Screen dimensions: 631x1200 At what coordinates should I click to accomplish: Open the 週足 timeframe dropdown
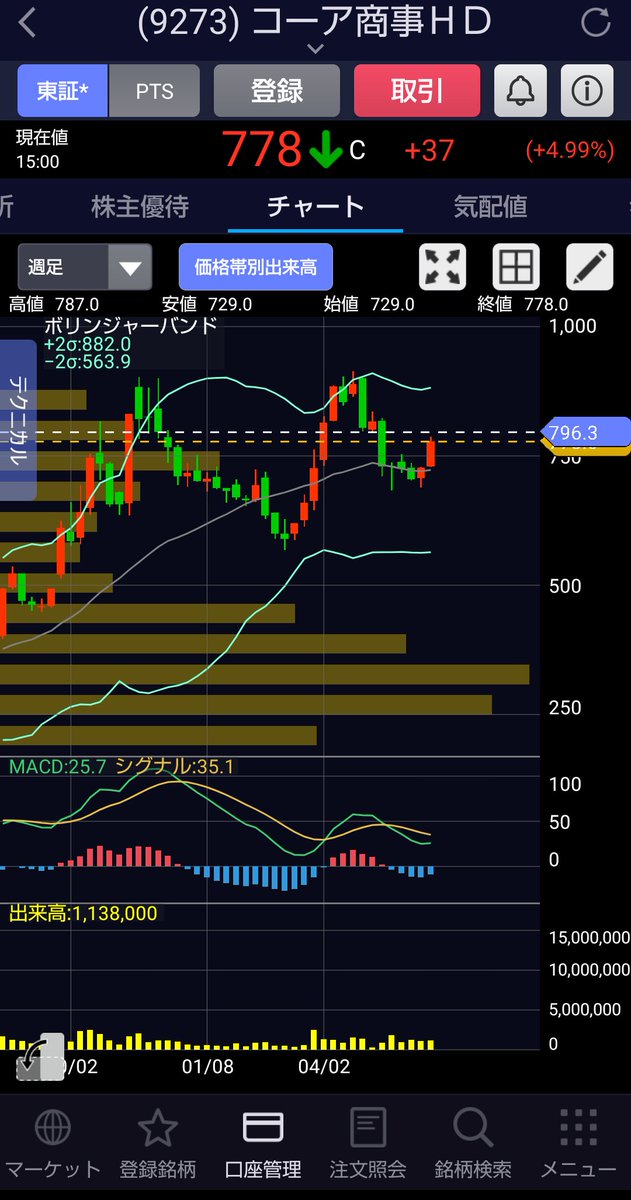click(x=85, y=267)
